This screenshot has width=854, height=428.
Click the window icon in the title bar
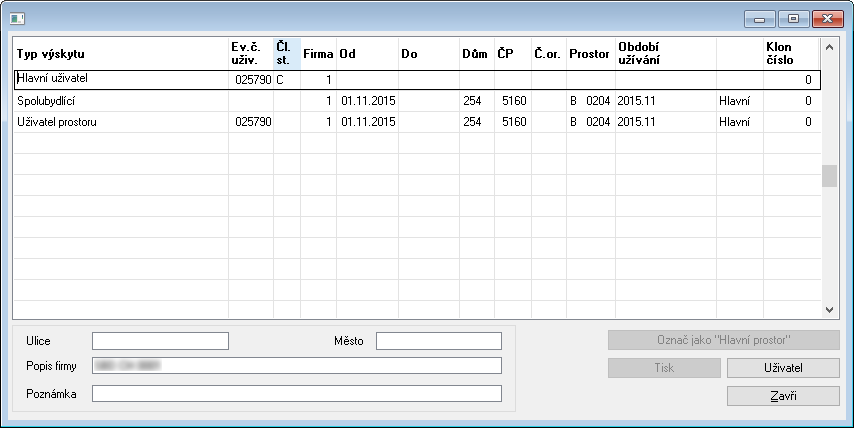click(17, 19)
